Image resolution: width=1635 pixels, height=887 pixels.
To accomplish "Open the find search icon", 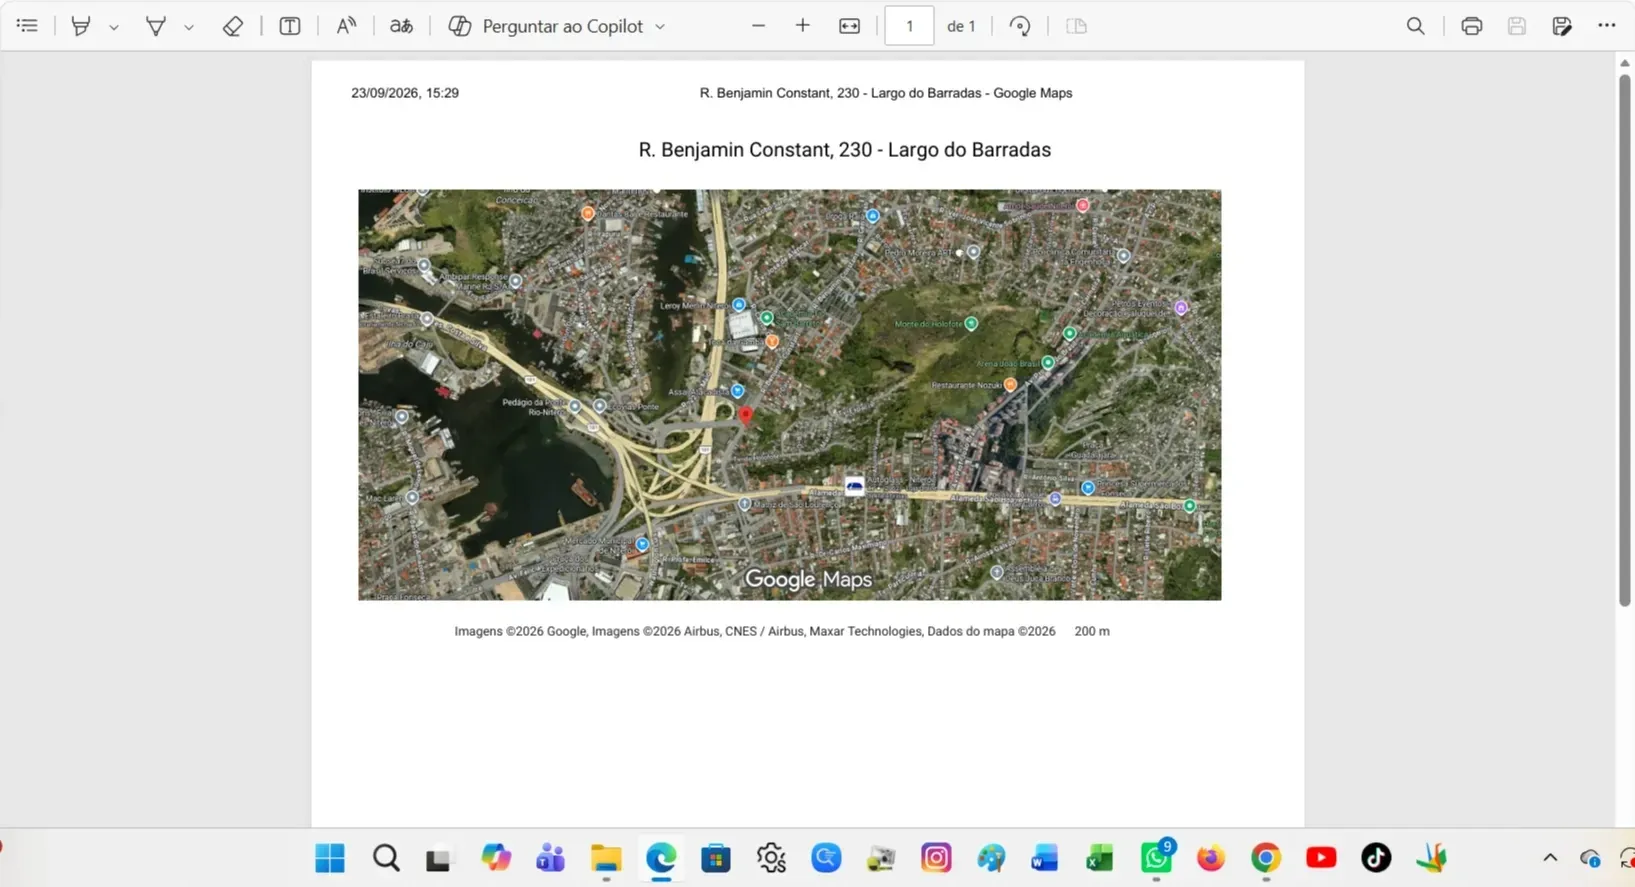I will (x=1416, y=26).
